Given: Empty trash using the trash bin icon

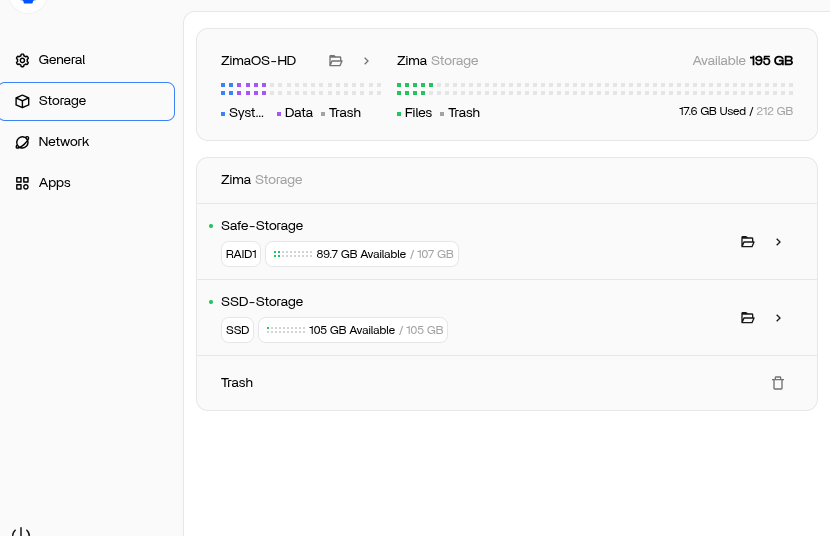Looking at the screenshot, I should click(778, 383).
